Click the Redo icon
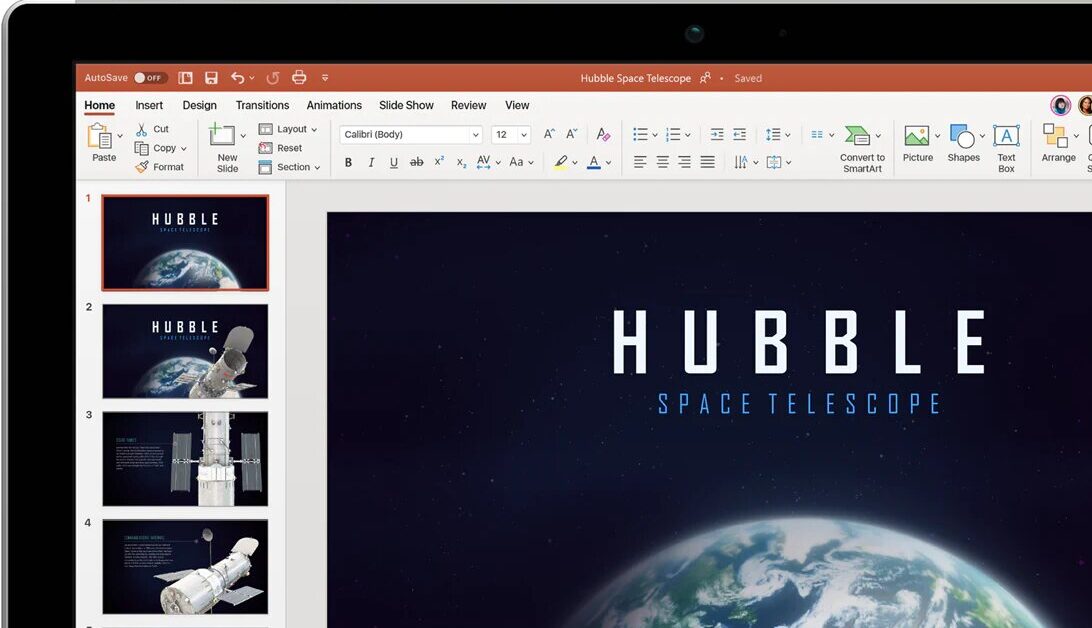This screenshot has height=628, width=1092. [272, 78]
